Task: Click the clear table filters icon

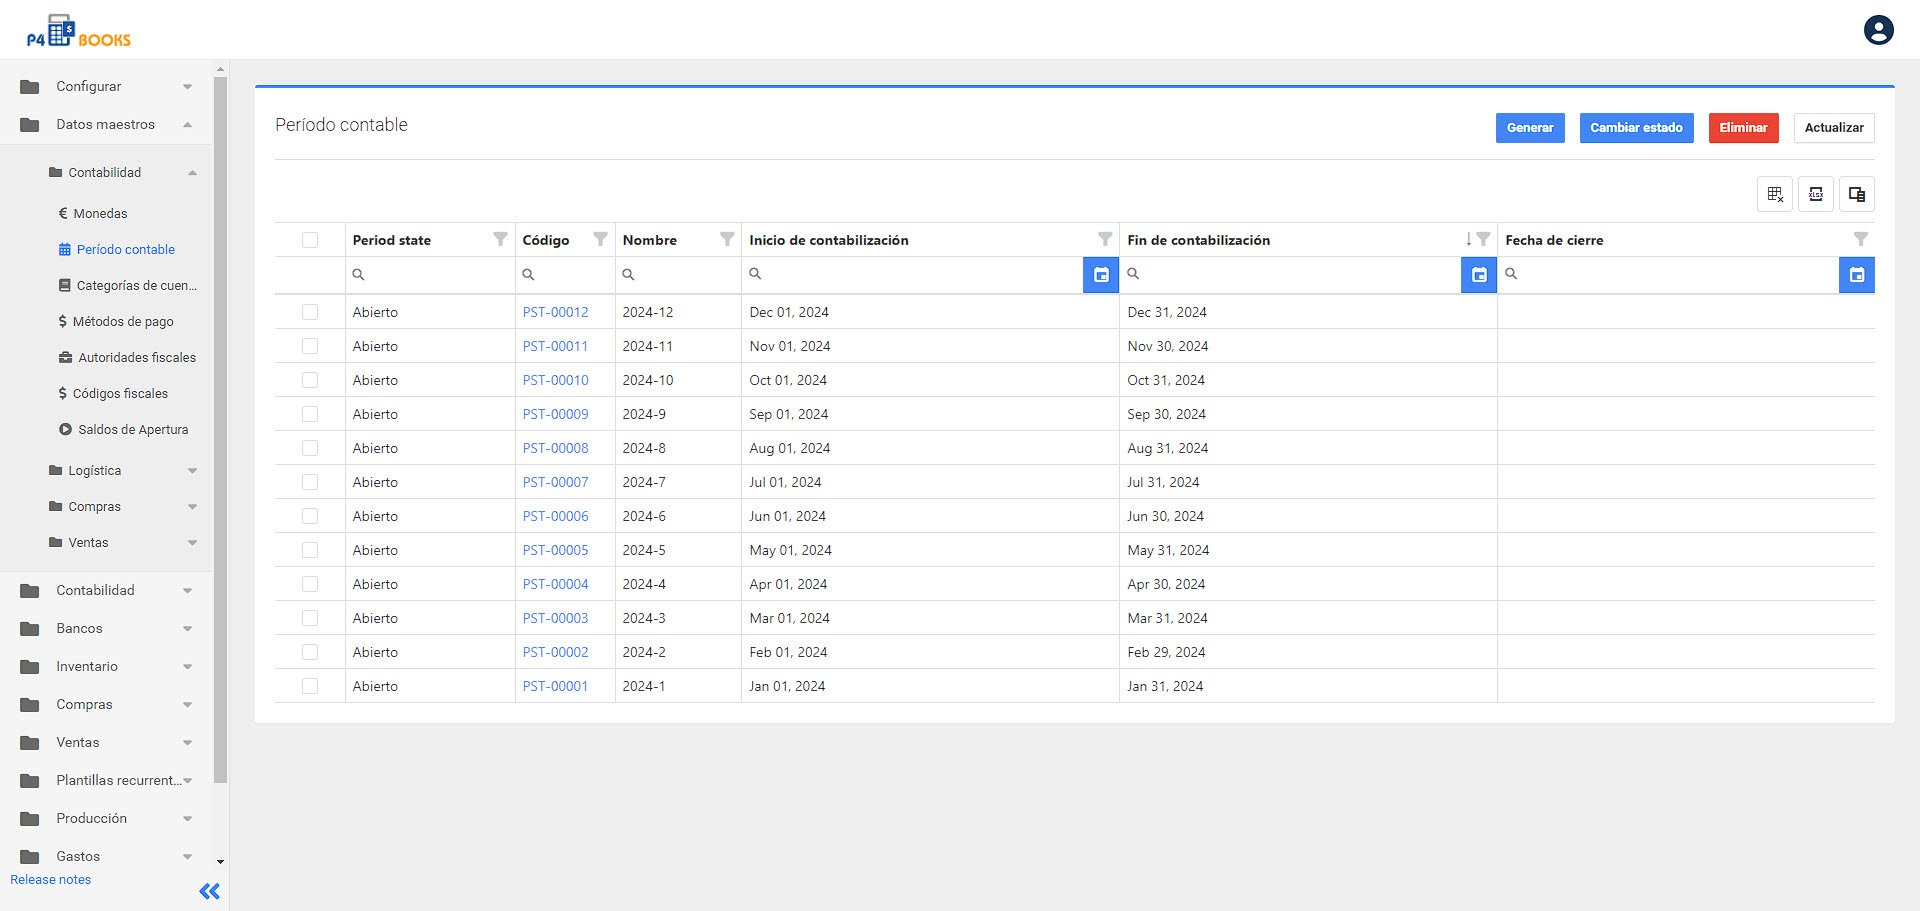Action: (x=1774, y=194)
